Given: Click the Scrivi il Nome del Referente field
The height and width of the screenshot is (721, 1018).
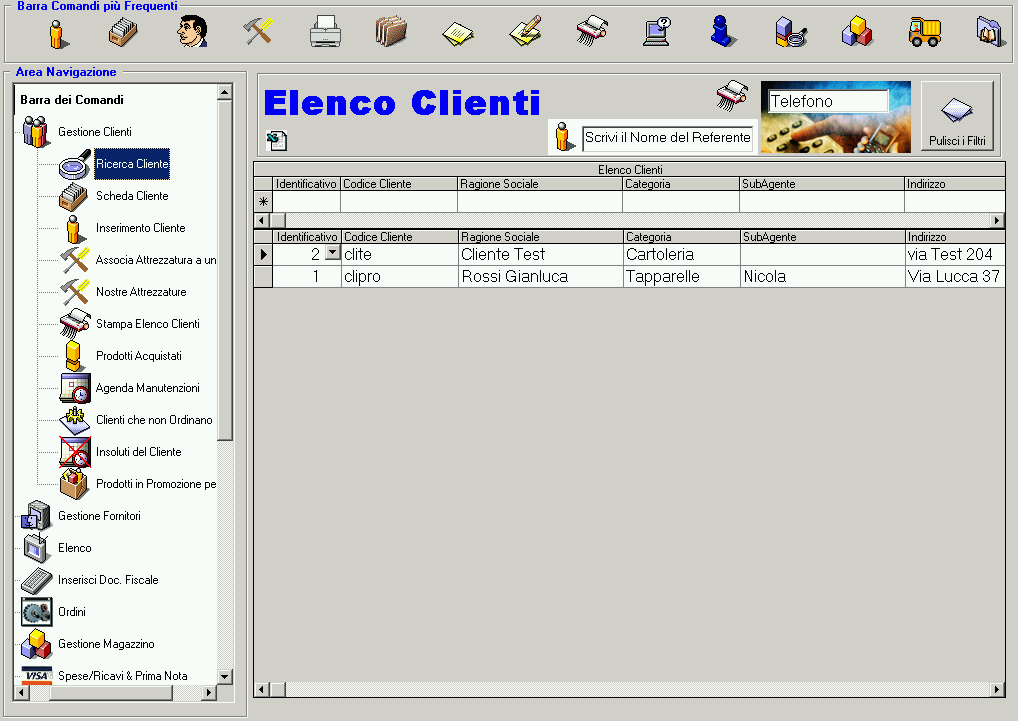Looking at the screenshot, I should point(667,138).
